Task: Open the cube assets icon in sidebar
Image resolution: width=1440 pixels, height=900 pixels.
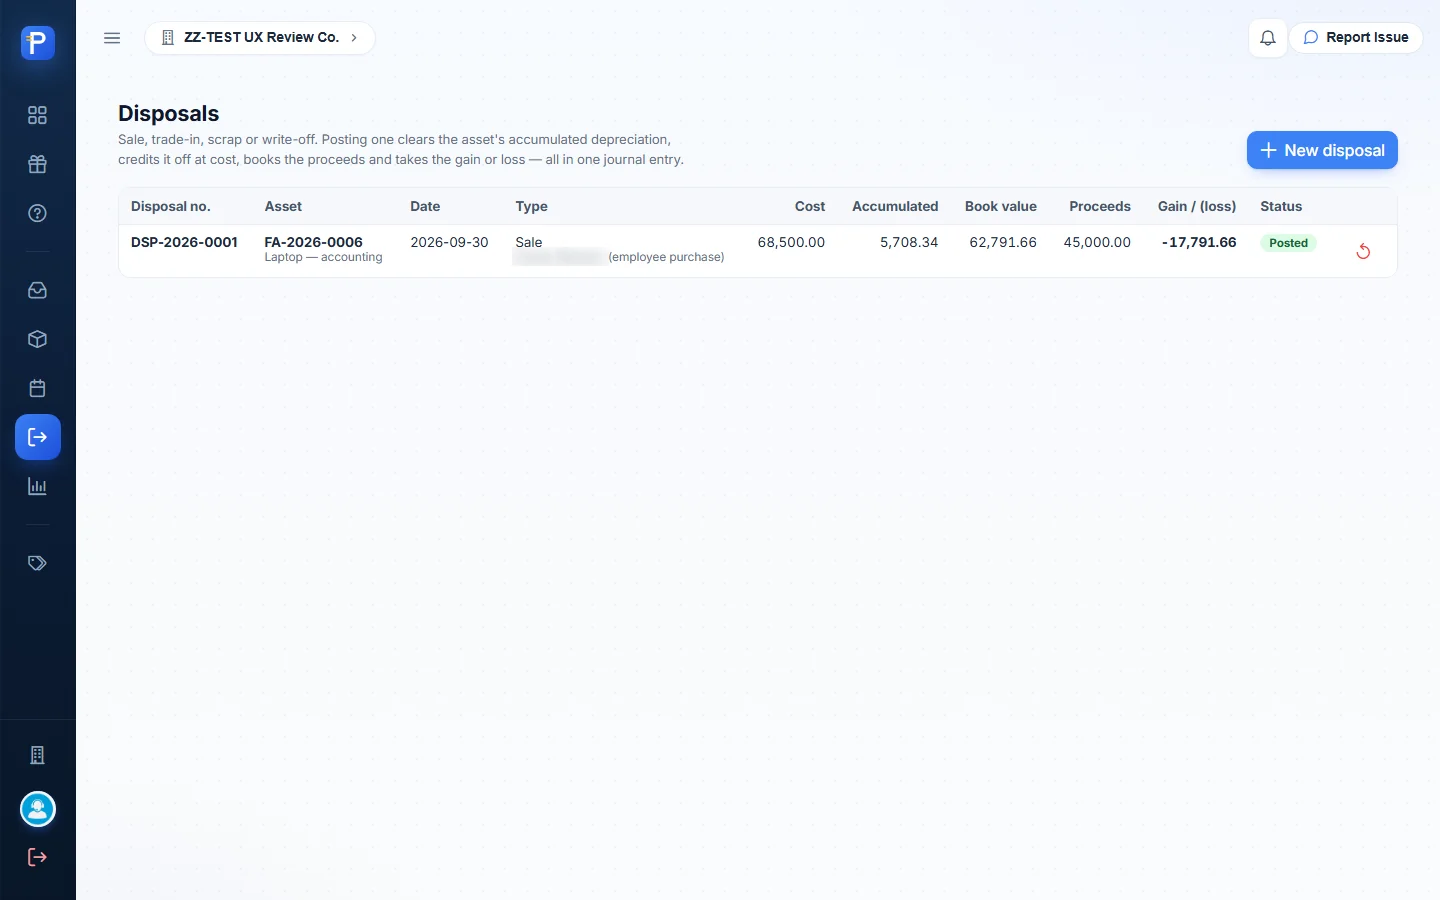Action: click(x=38, y=339)
